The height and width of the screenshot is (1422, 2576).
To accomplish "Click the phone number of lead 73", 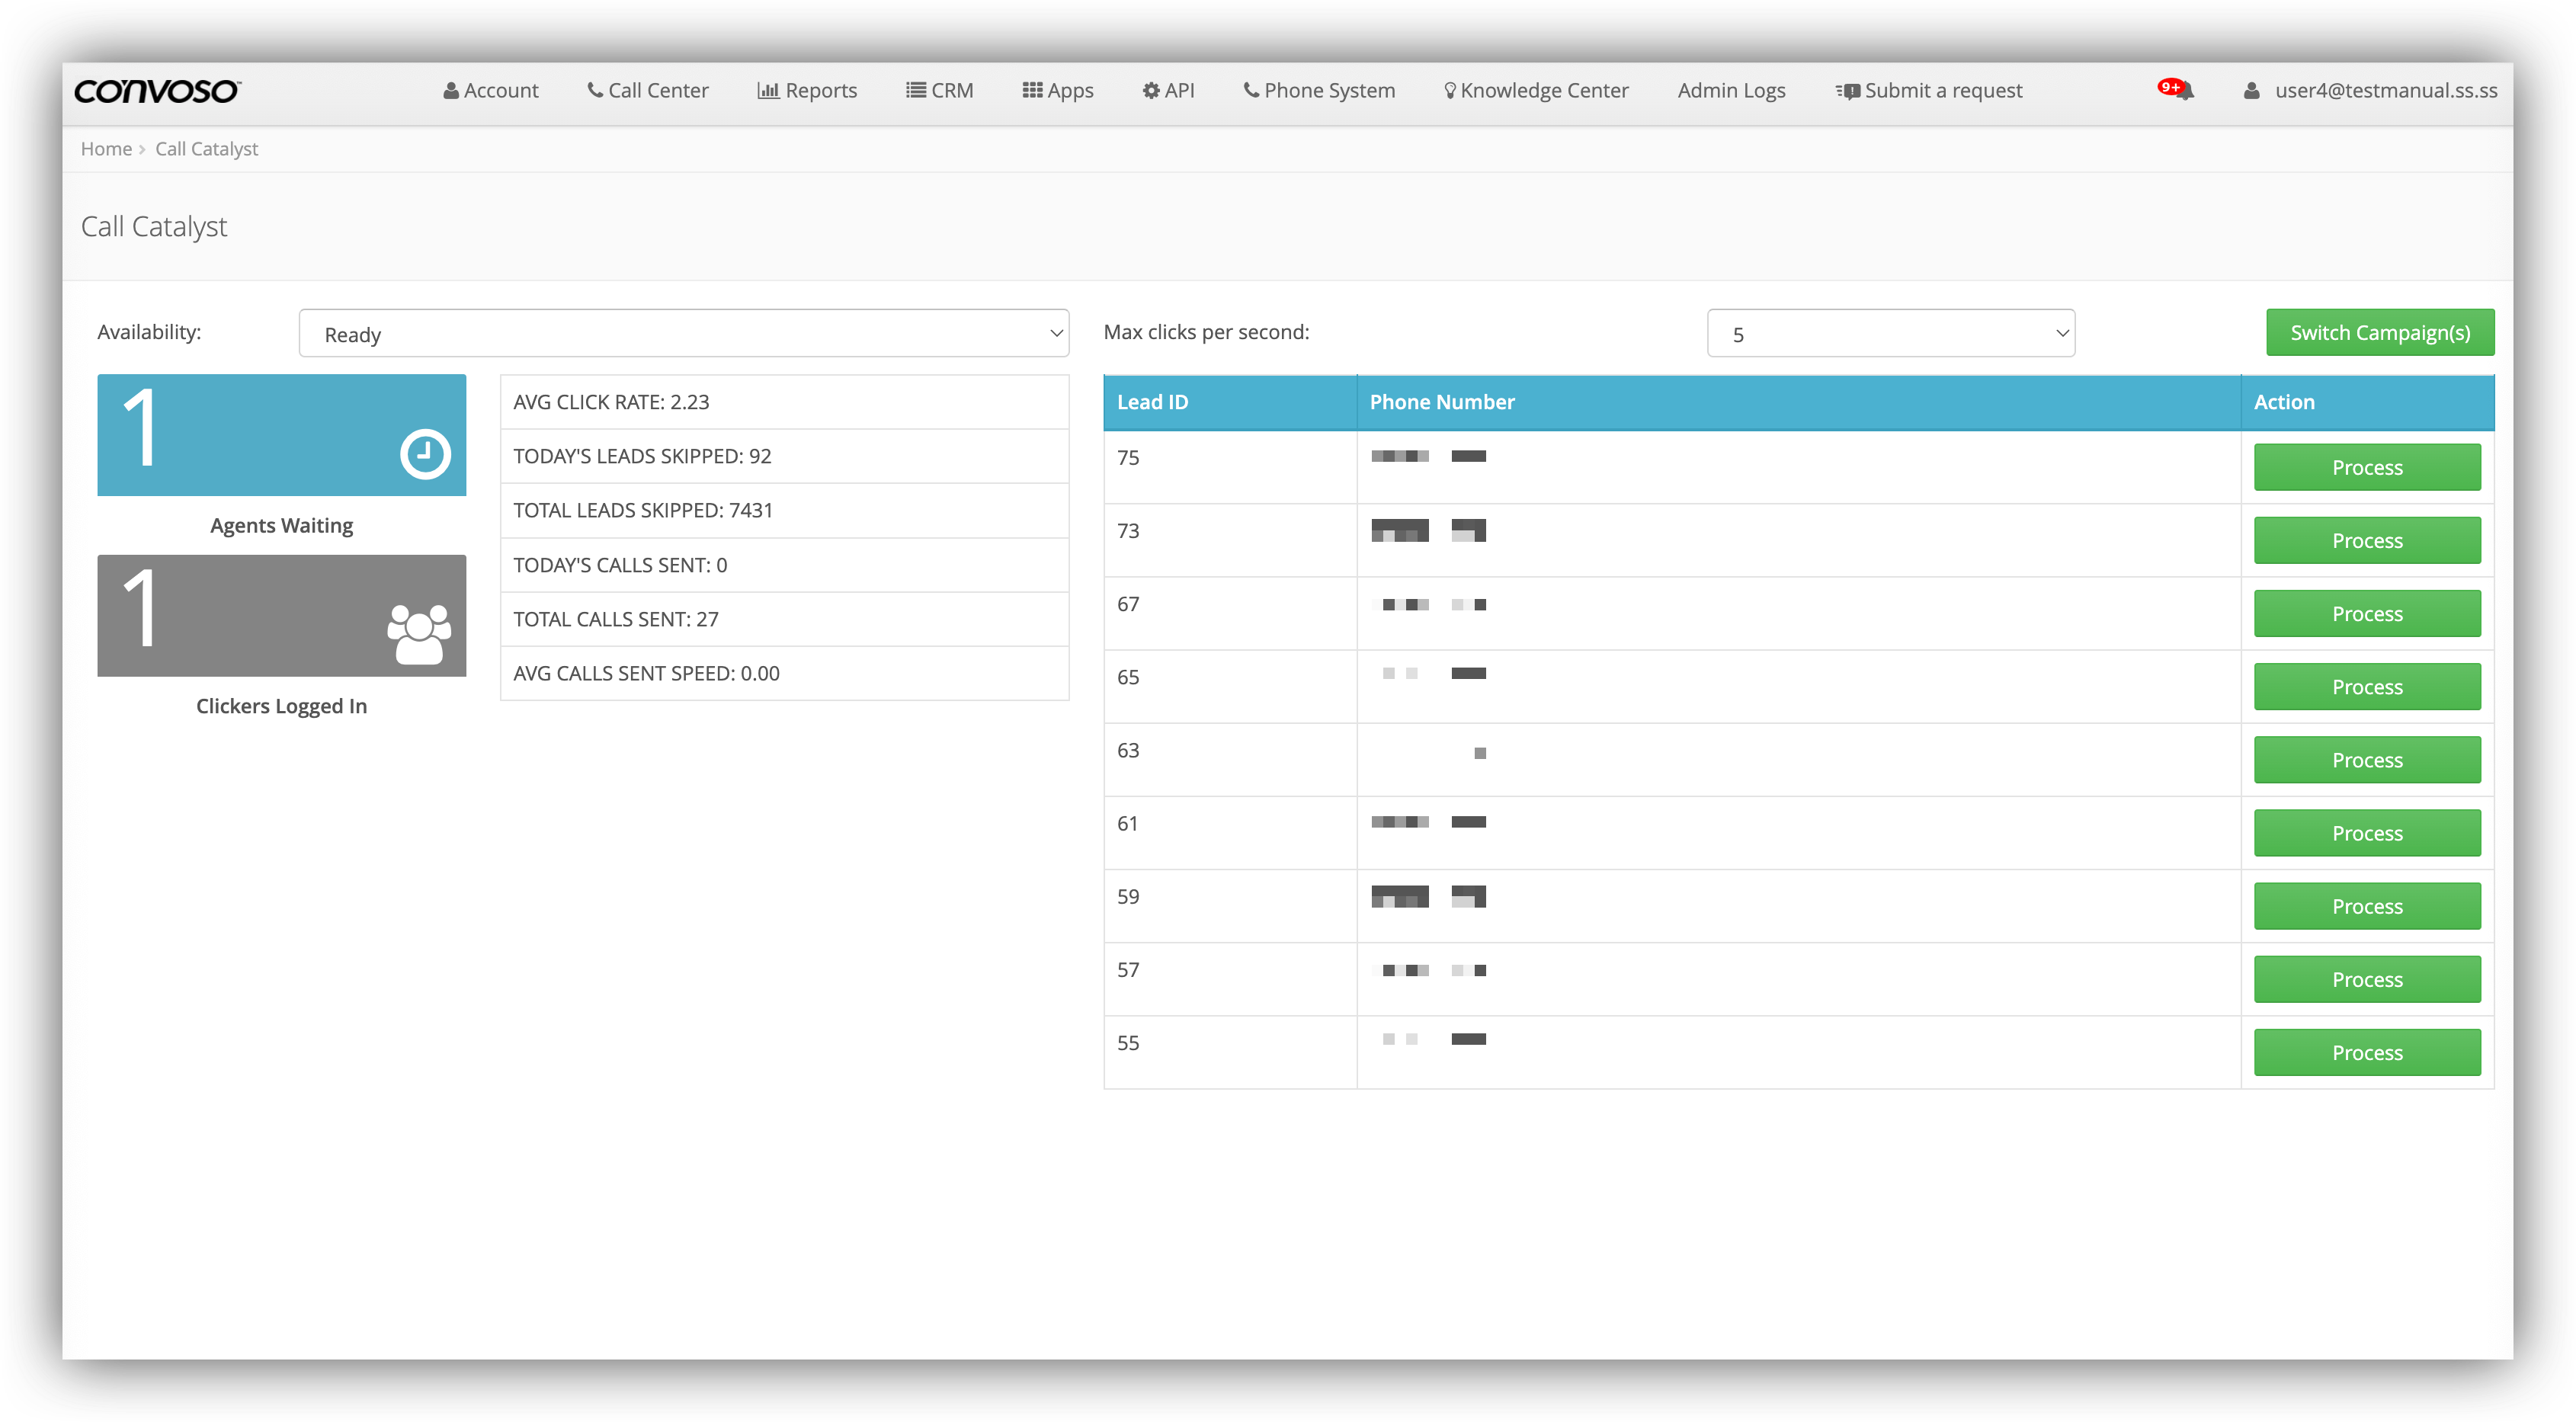I will [1428, 530].
